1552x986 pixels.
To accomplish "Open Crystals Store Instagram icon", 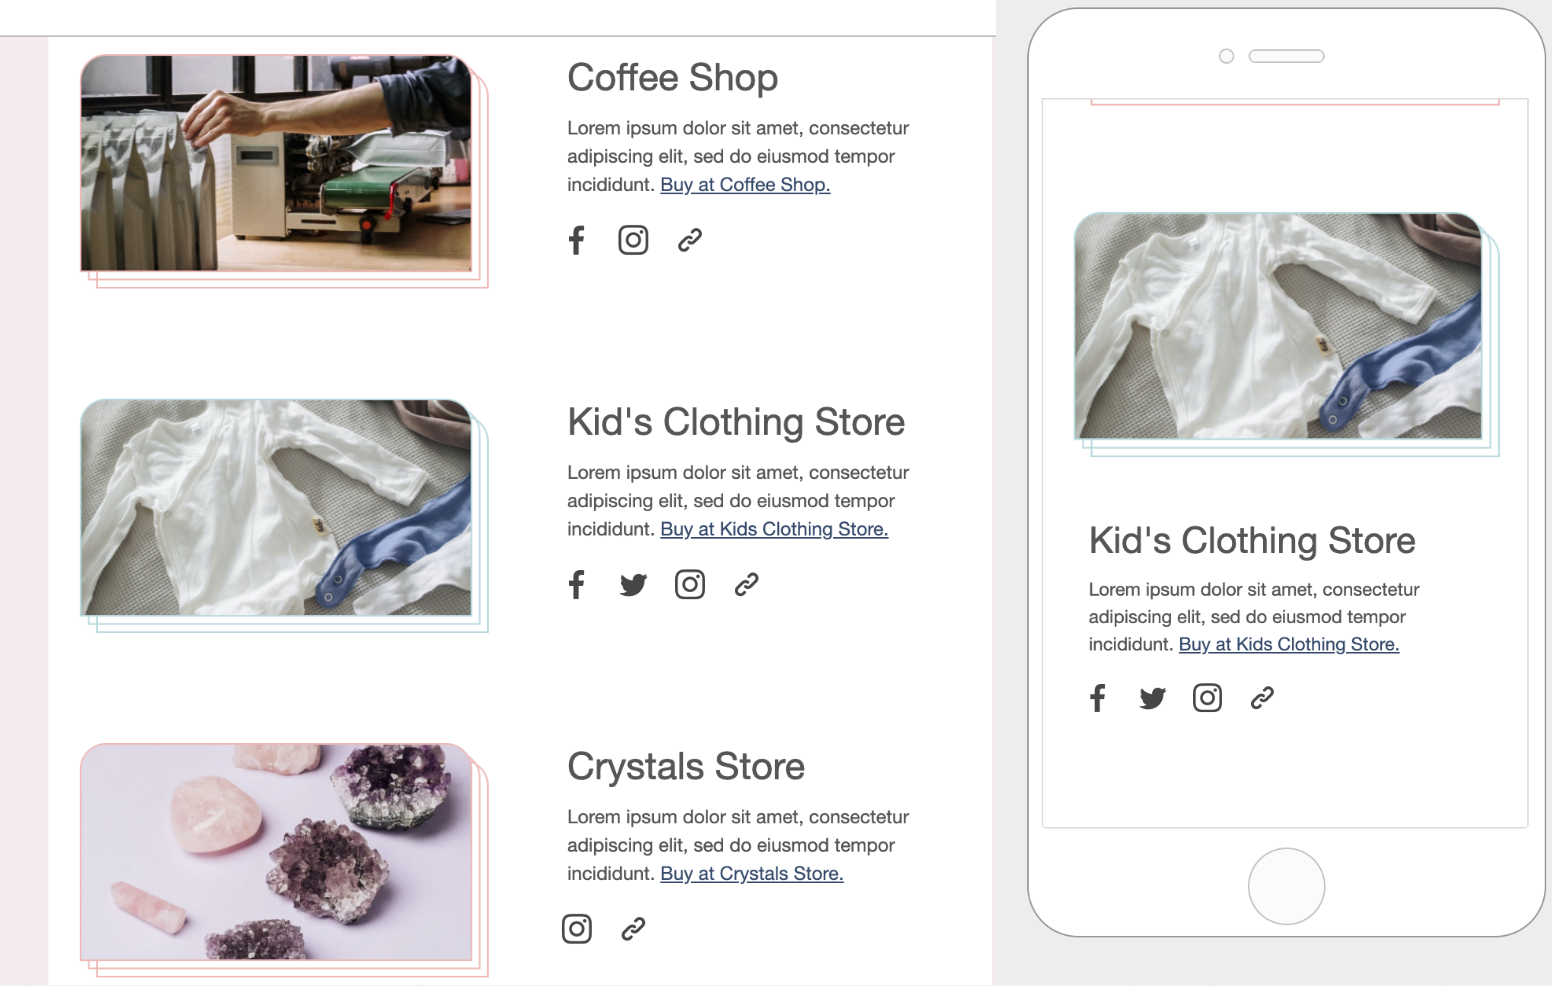I will pyautogui.click(x=577, y=929).
